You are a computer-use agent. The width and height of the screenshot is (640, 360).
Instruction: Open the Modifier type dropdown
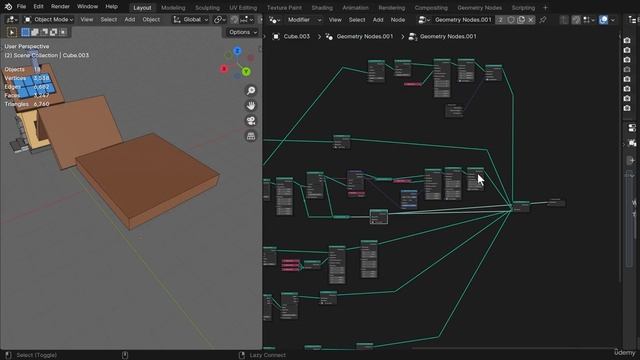click(x=304, y=20)
